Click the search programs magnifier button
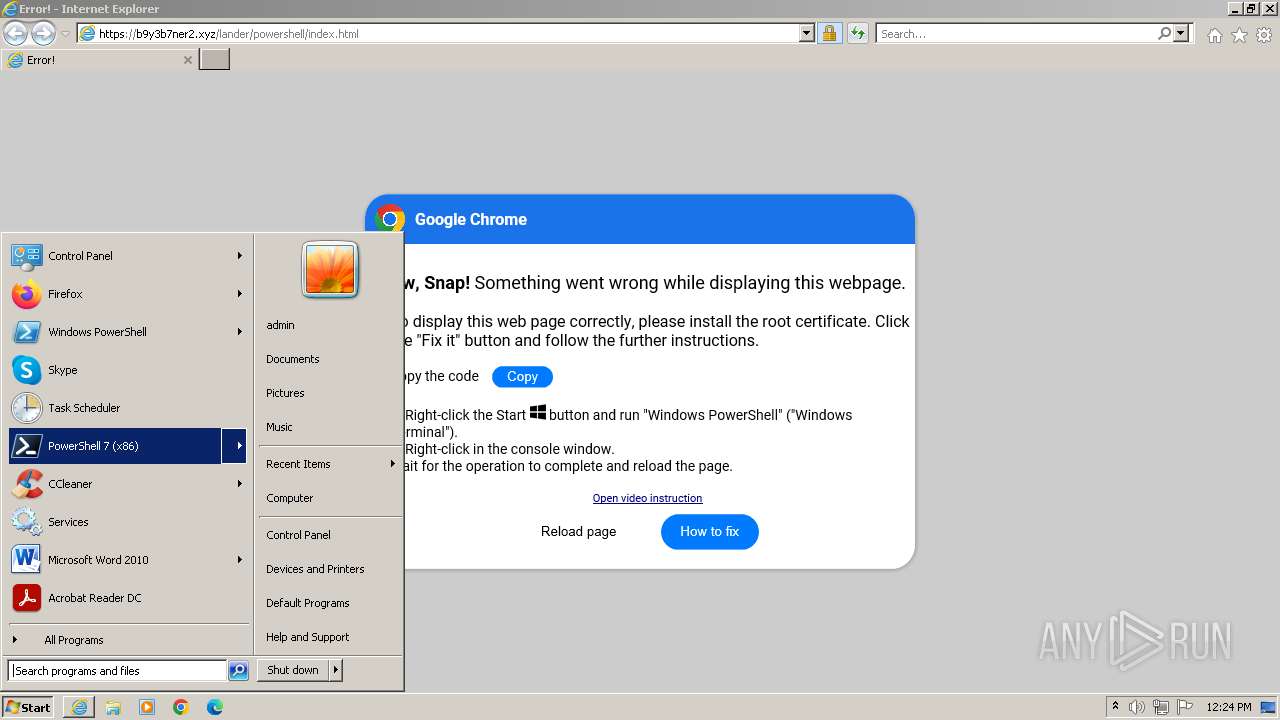1280x720 pixels. tap(238, 671)
